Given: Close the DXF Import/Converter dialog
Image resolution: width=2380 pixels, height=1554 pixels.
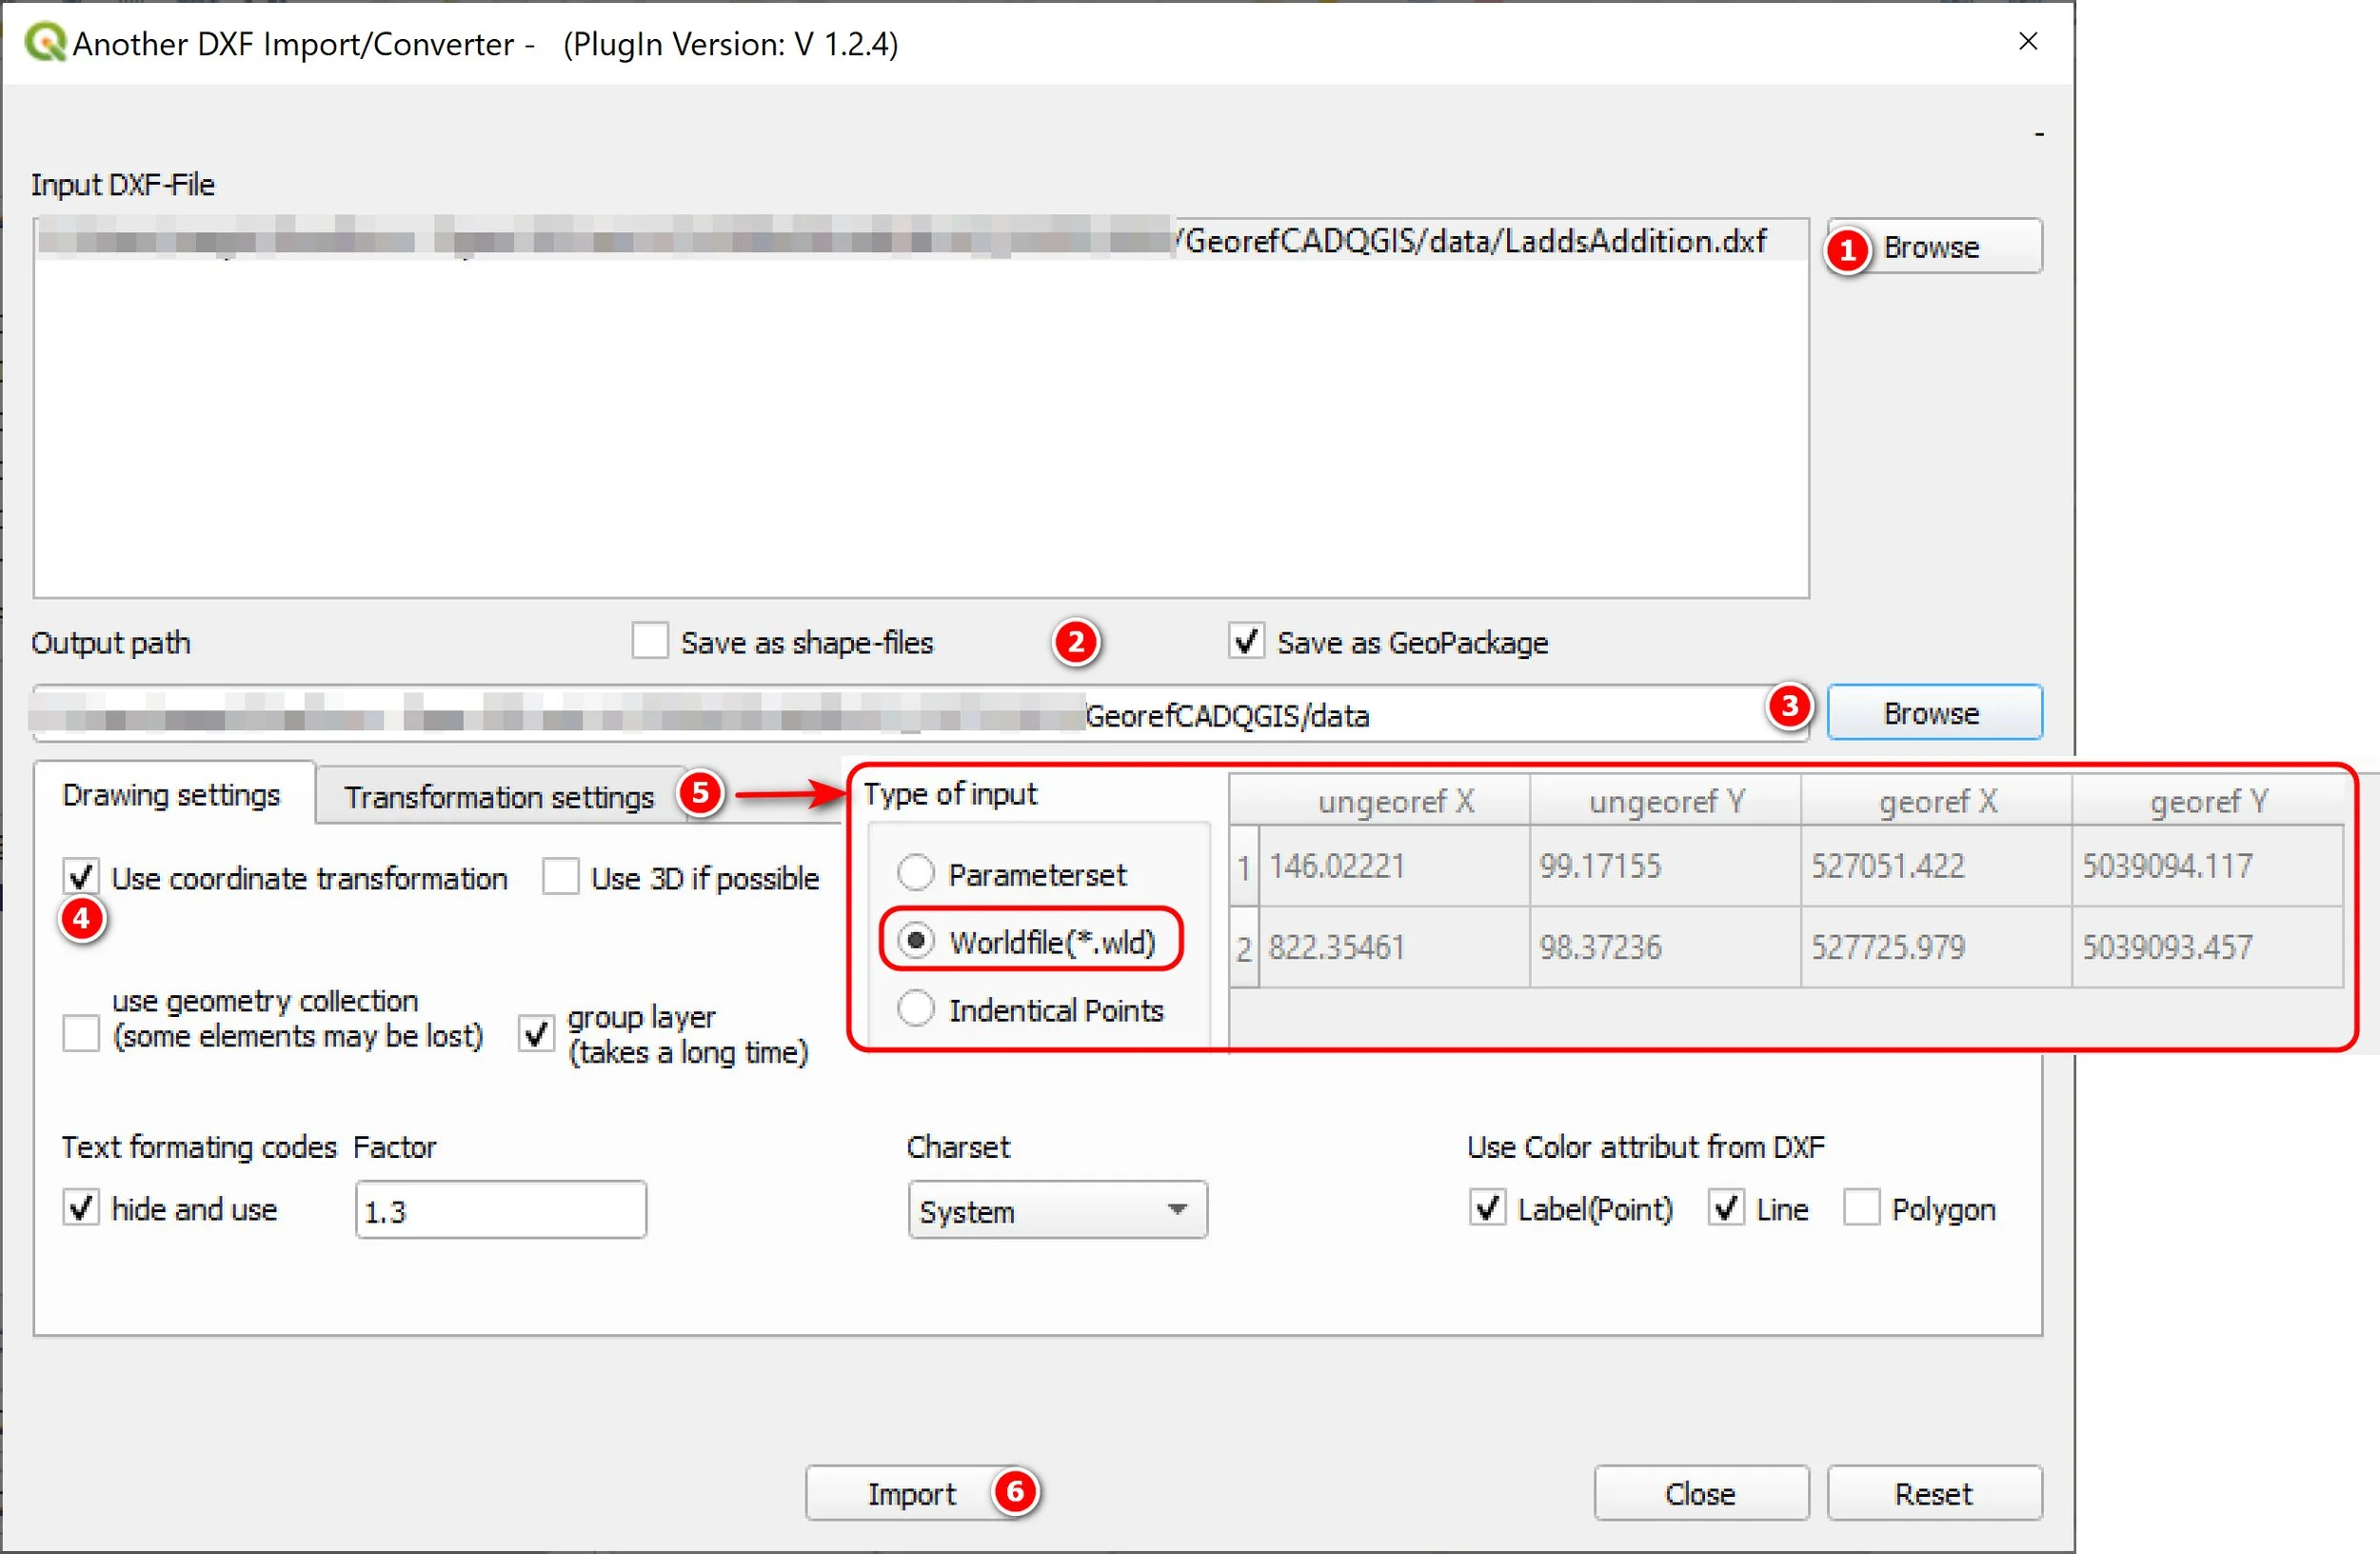Looking at the screenshot, I should pyautogui.click(x=2027, y=42).
